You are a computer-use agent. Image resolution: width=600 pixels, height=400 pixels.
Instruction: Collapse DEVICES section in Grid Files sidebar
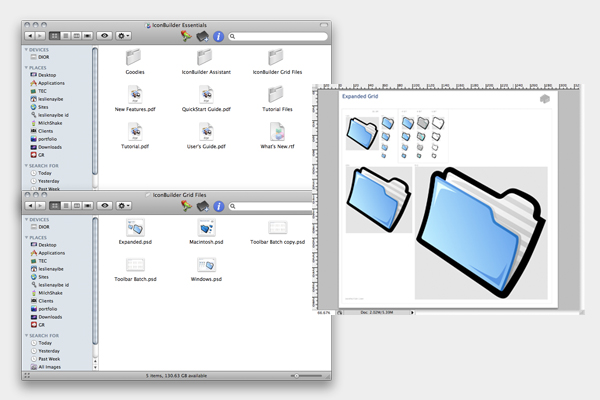coord(26,220)
